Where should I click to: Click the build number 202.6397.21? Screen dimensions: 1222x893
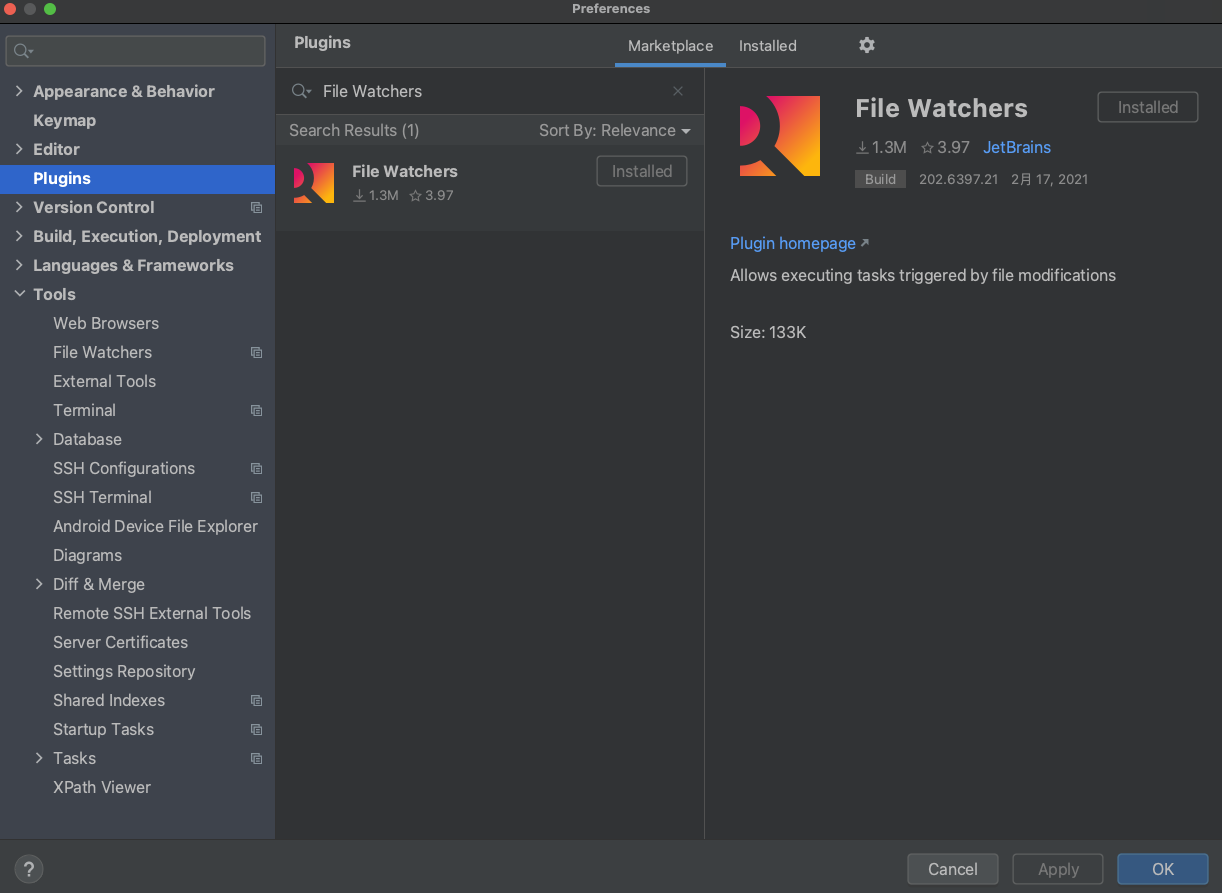959,179
